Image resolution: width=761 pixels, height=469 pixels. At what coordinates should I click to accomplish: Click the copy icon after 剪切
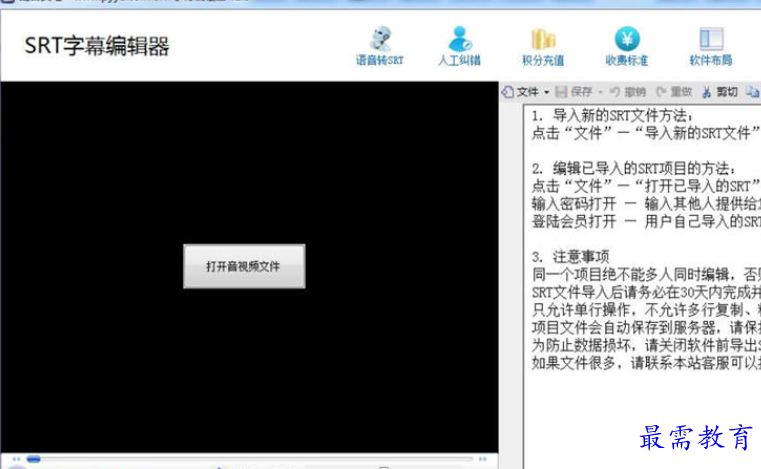coord(752,92)
